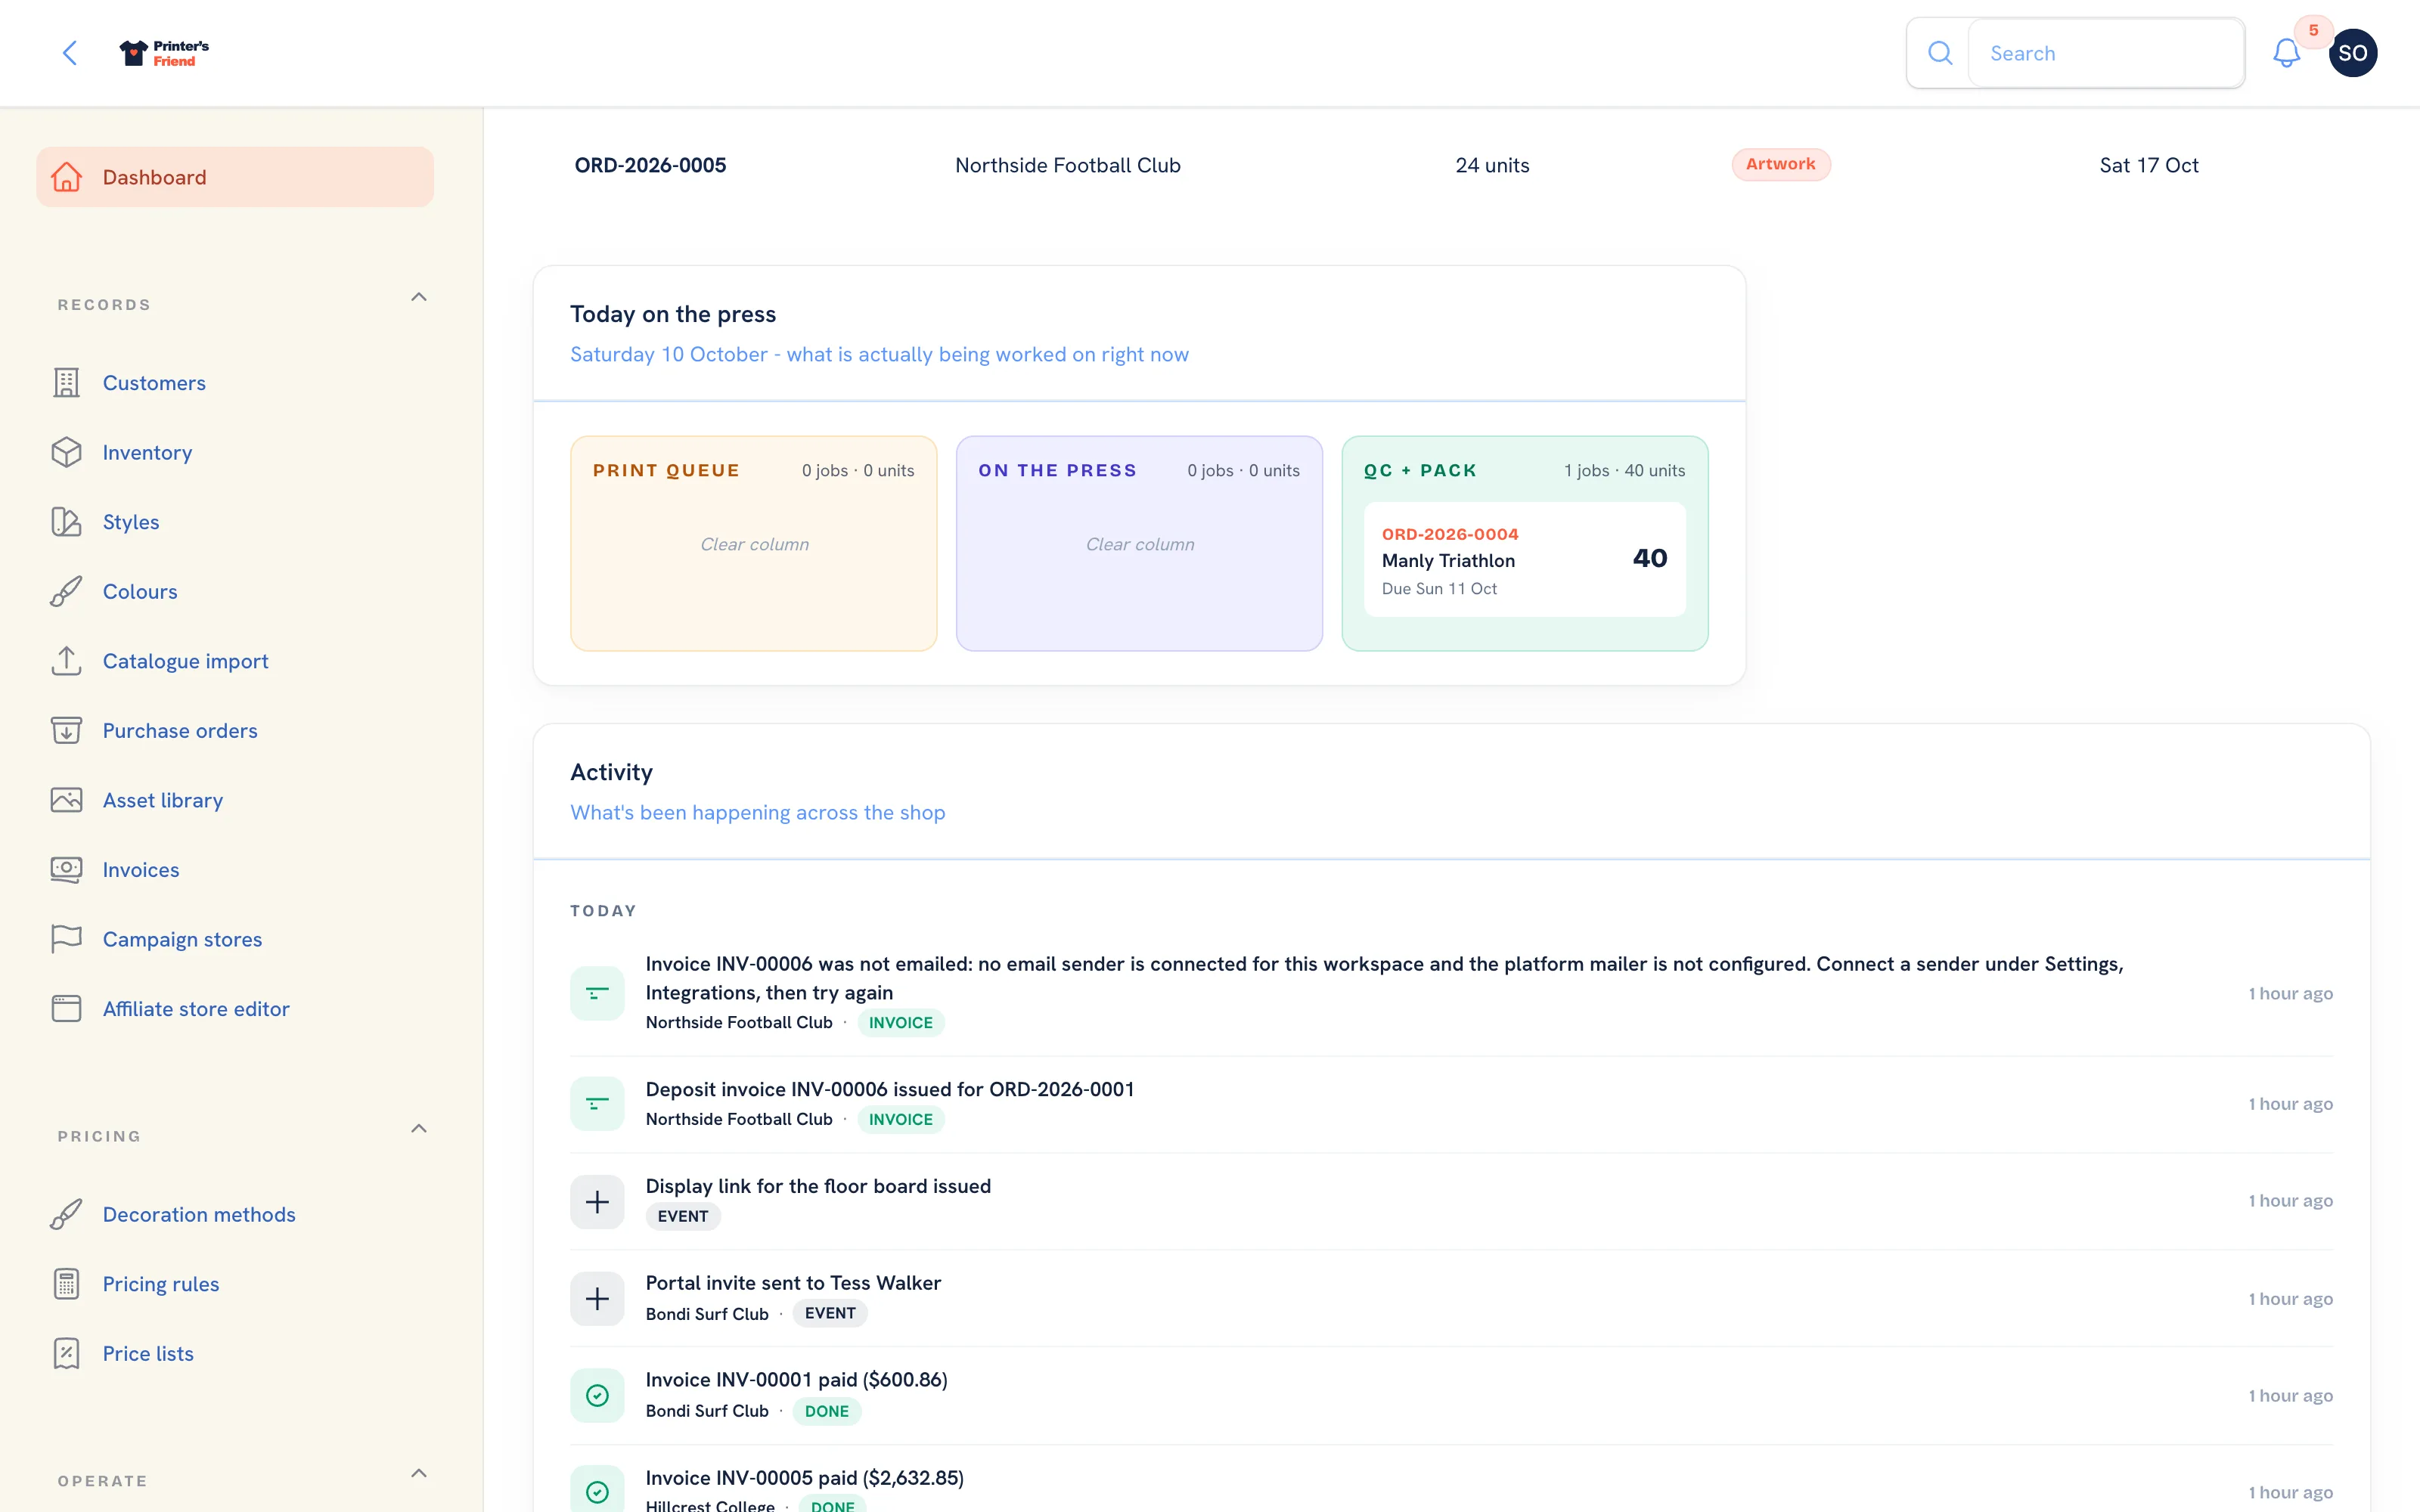Click the On The Press column header
2420x1512 pixels.
point(1058,470)
